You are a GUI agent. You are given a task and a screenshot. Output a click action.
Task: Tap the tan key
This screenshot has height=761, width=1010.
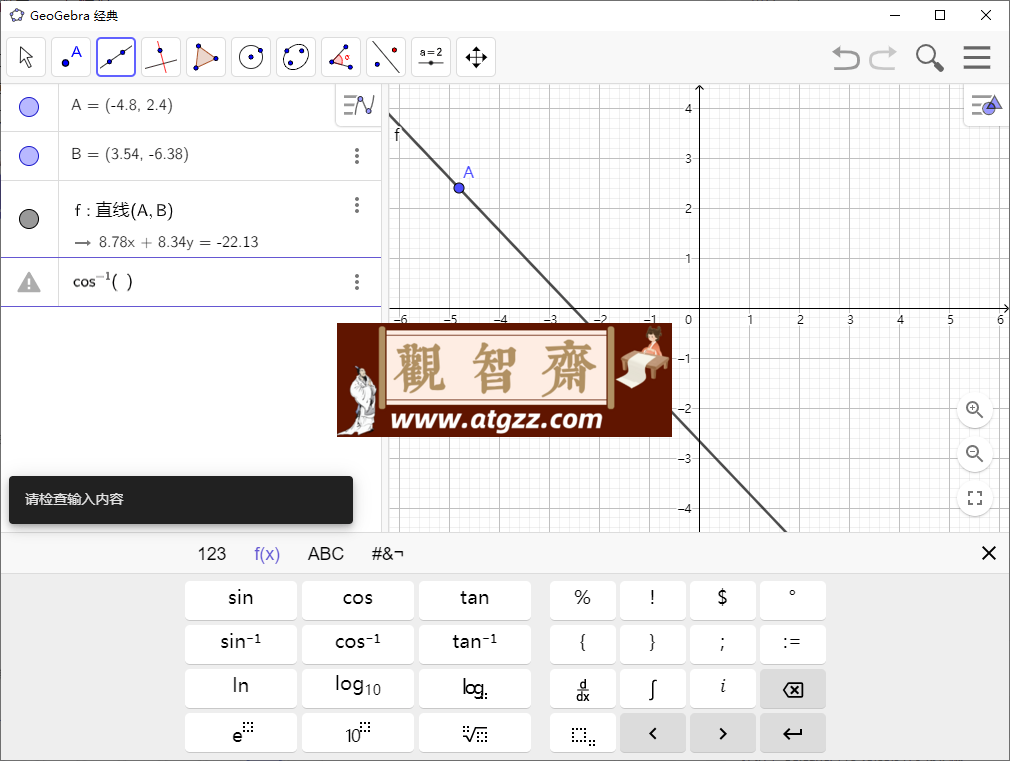(475, 599)
